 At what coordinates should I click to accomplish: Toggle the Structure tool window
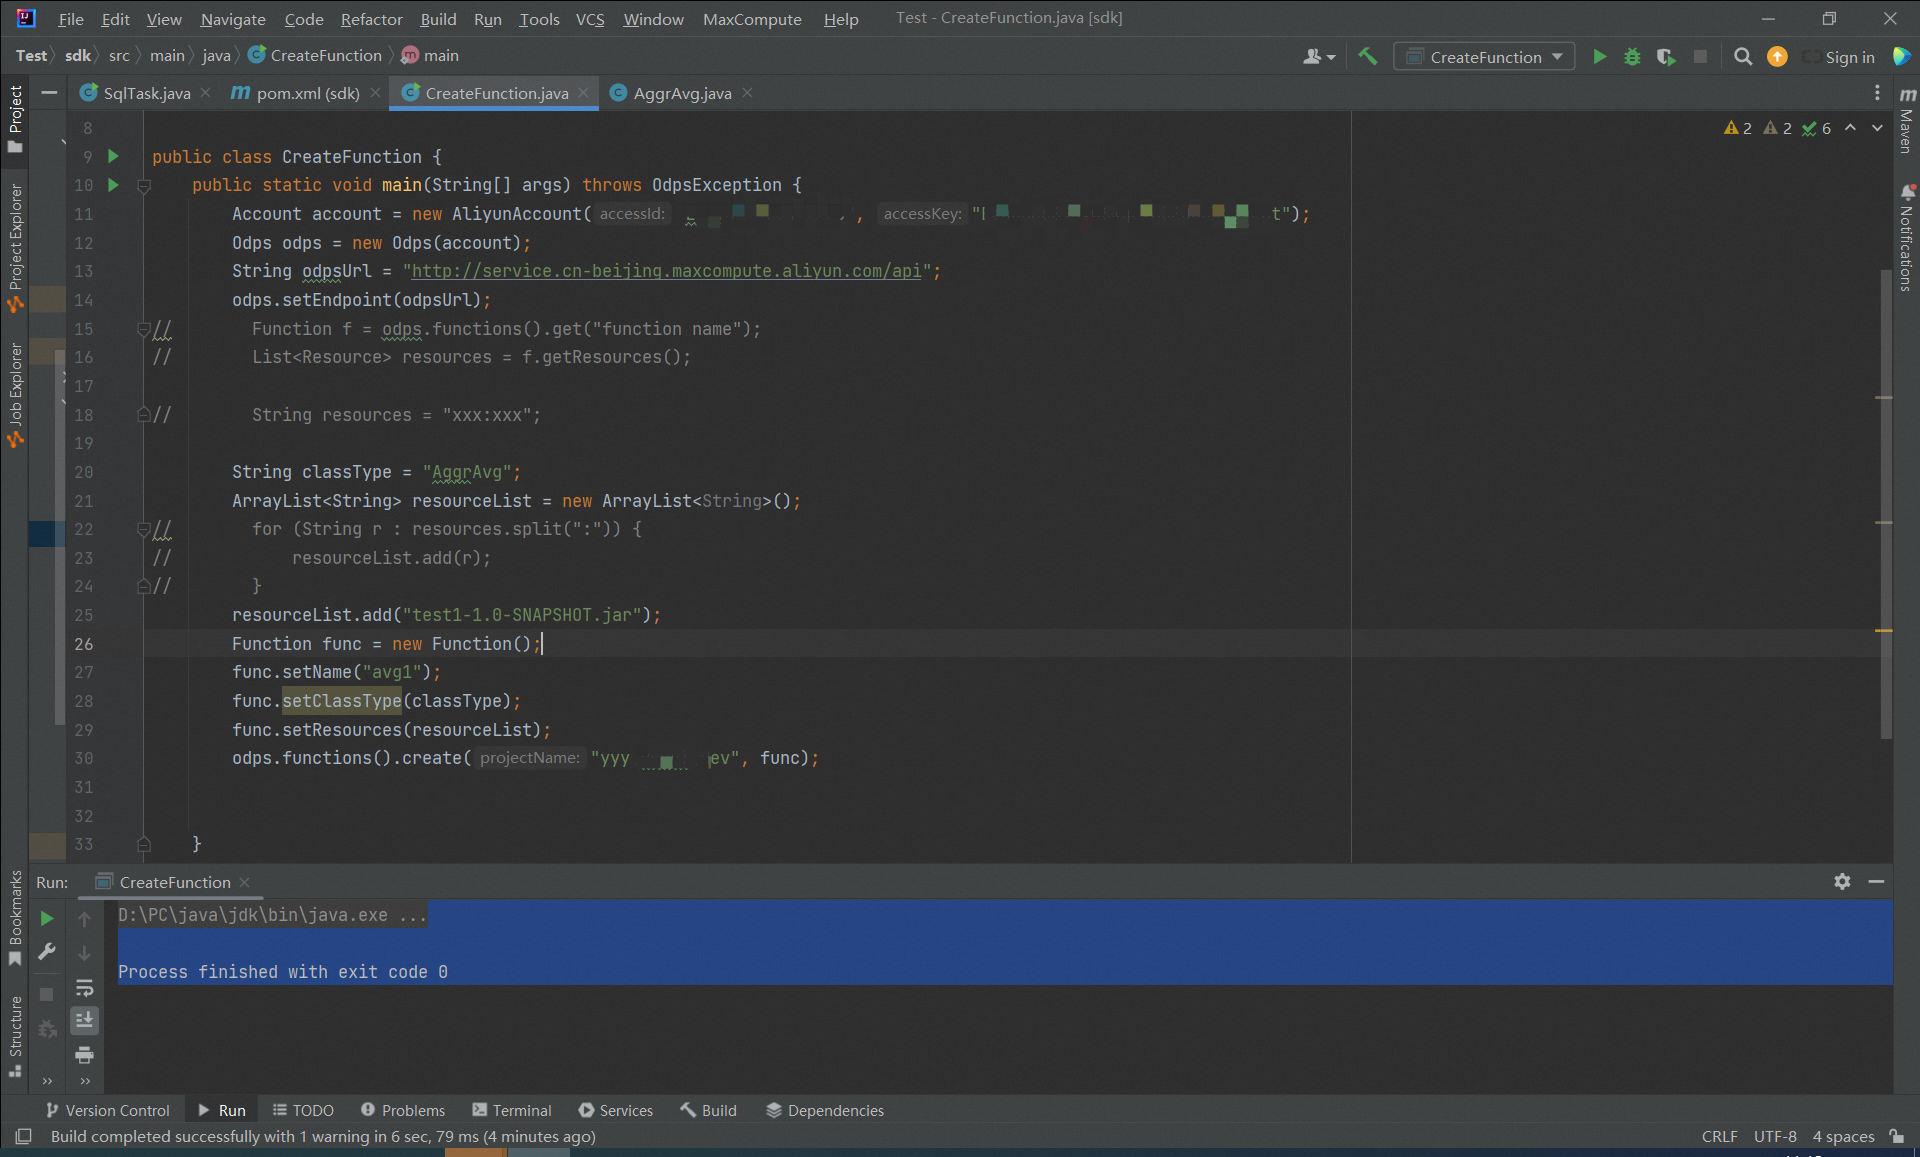coord(15,1037)
